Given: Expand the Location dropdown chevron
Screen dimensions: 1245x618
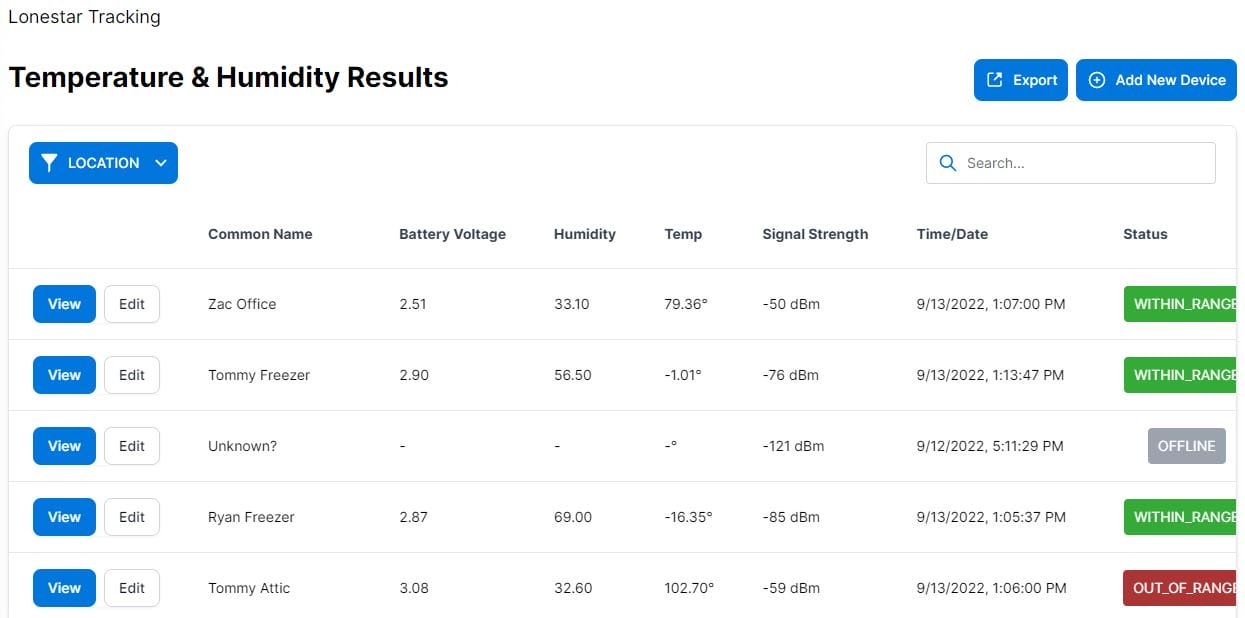Looking at the screenshot, I should click(160, 163).
